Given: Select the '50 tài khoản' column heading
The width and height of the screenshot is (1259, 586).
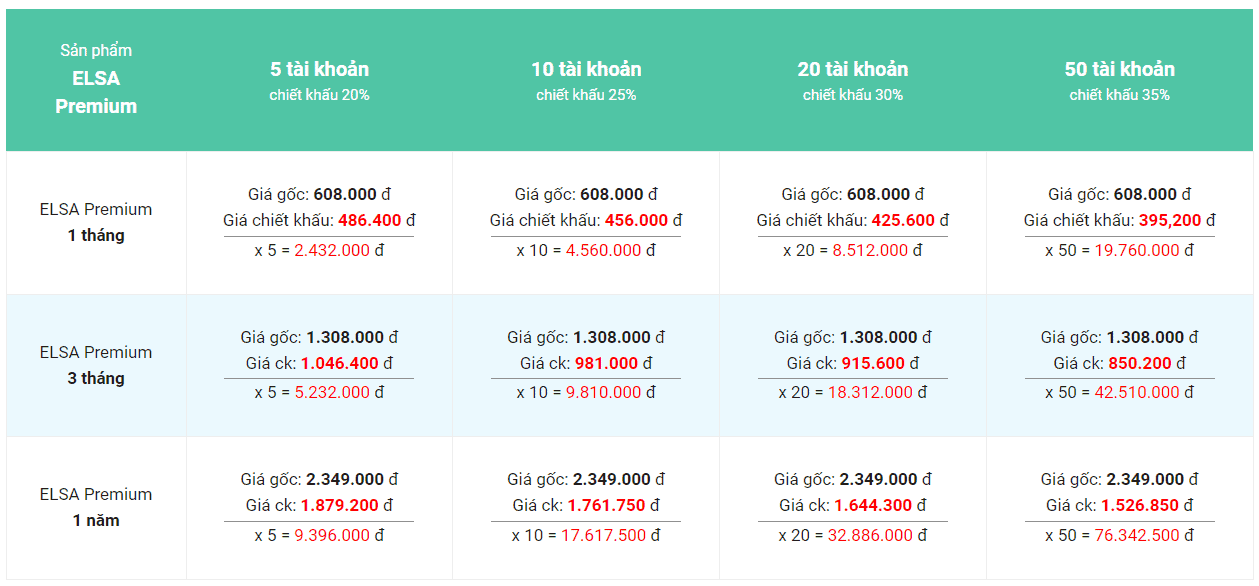Looking at the screenshot, I should 1120,69.
